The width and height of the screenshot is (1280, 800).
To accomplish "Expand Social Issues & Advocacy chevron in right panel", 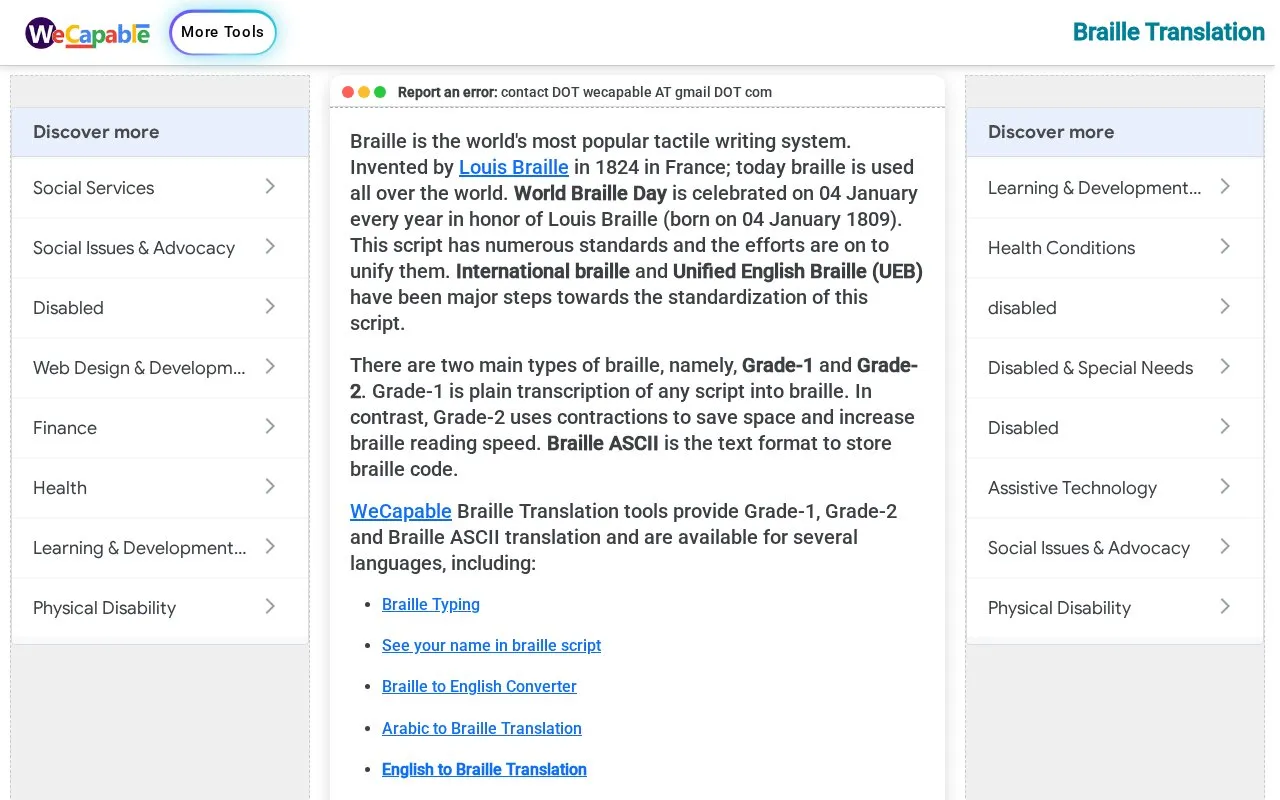I will 1225,546.
